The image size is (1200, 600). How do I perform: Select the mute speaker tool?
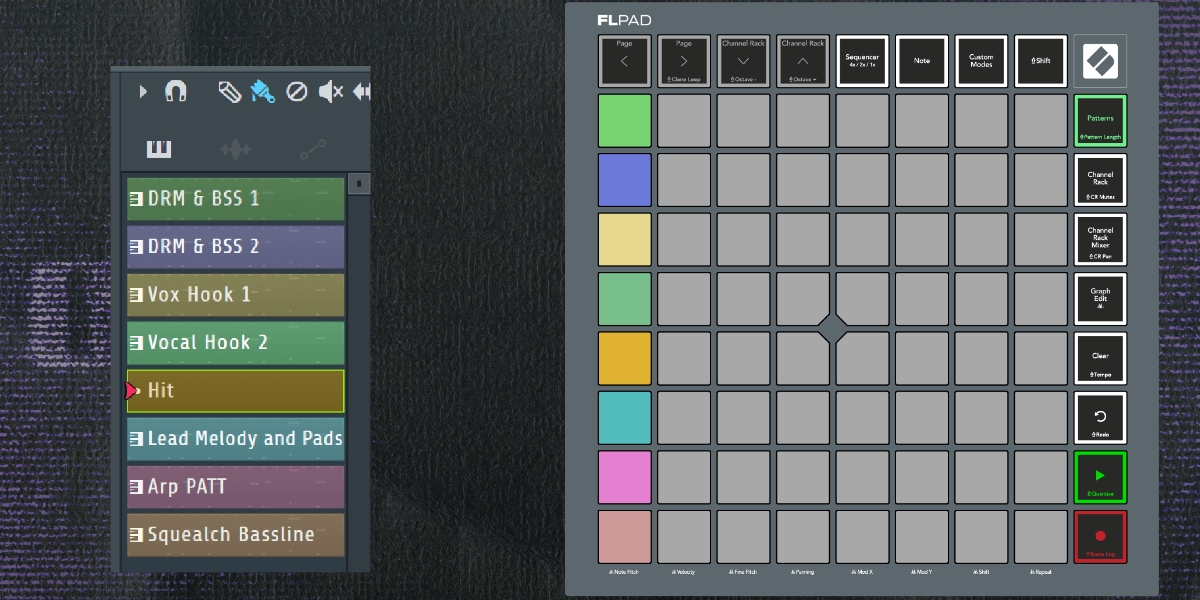tap(331, 92)
